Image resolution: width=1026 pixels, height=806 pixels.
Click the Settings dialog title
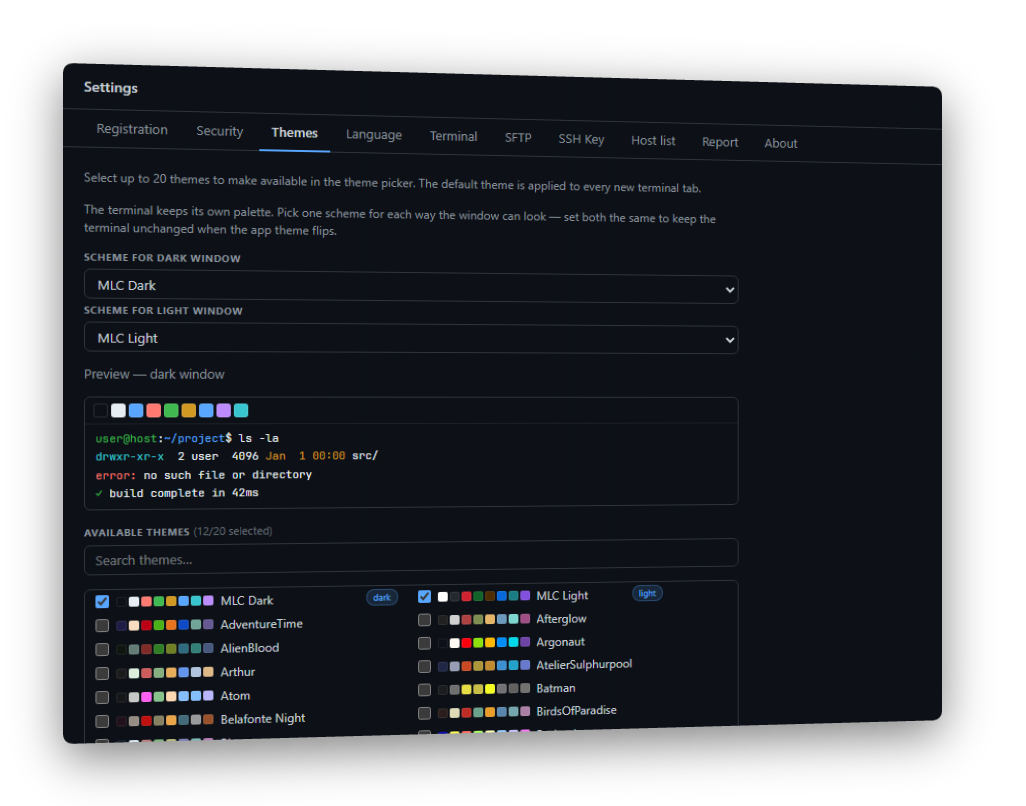point(111,88)
